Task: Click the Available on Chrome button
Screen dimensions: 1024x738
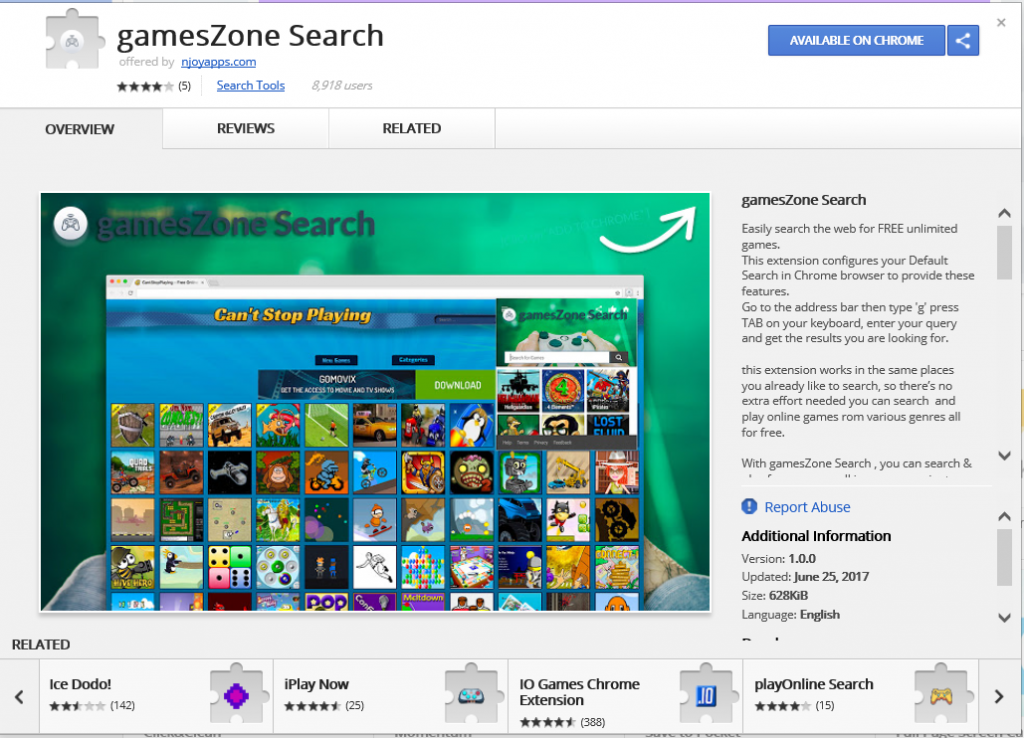Action: click(x=856, y=40)
